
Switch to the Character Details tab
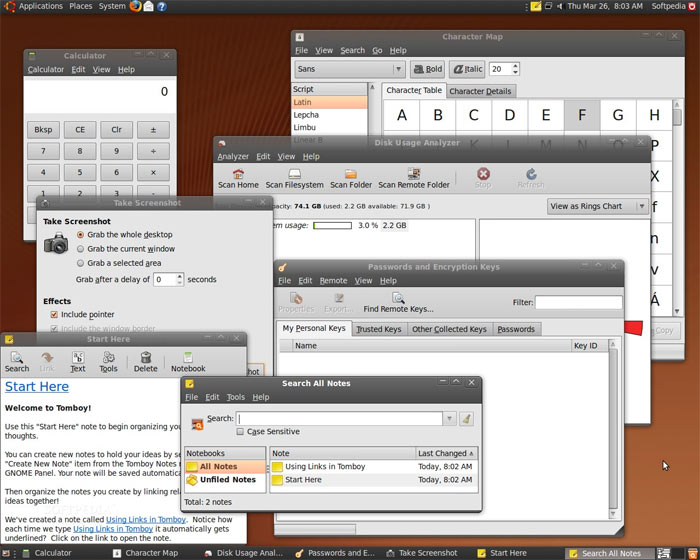click(x=480, y=91)
